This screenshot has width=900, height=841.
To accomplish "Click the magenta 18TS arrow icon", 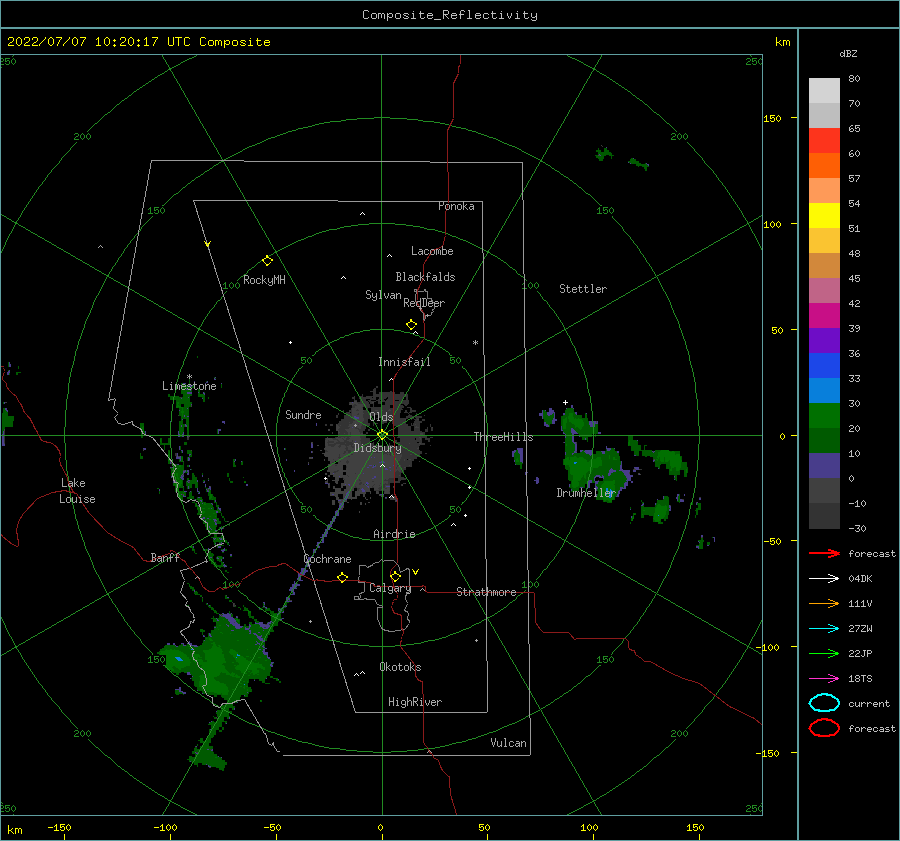I will (x=824, y=679).
